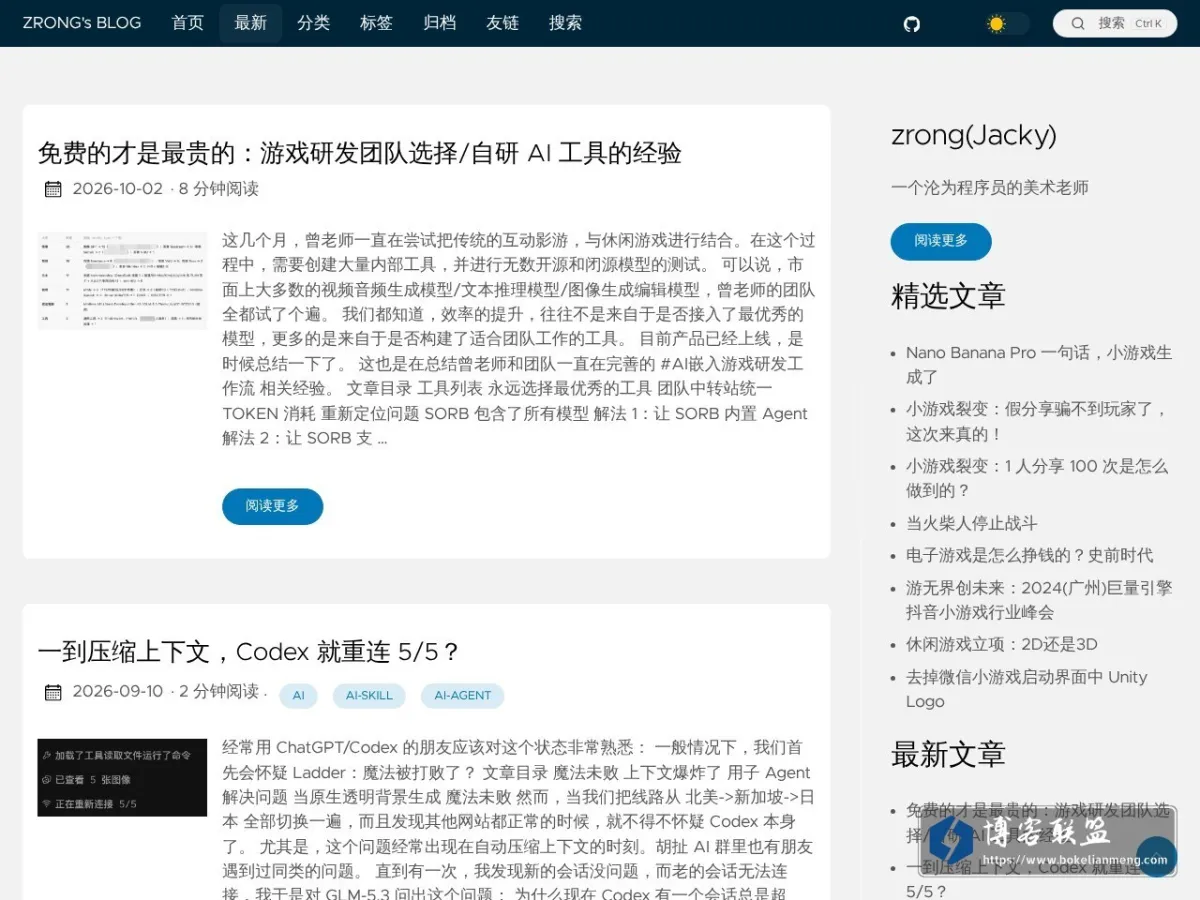Click the 2026-09-10 post date
1200x900 pixels.
click(x=118, y=692)
